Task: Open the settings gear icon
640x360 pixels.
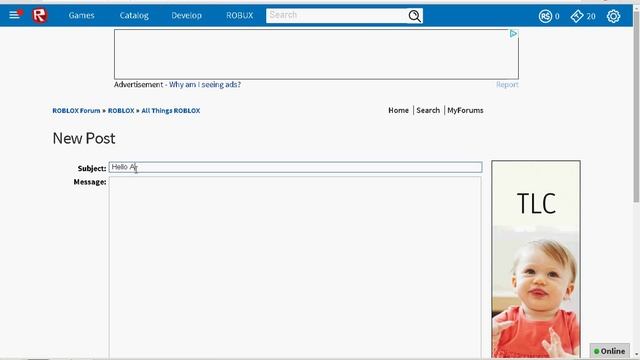Action: [x=613, y=16]
